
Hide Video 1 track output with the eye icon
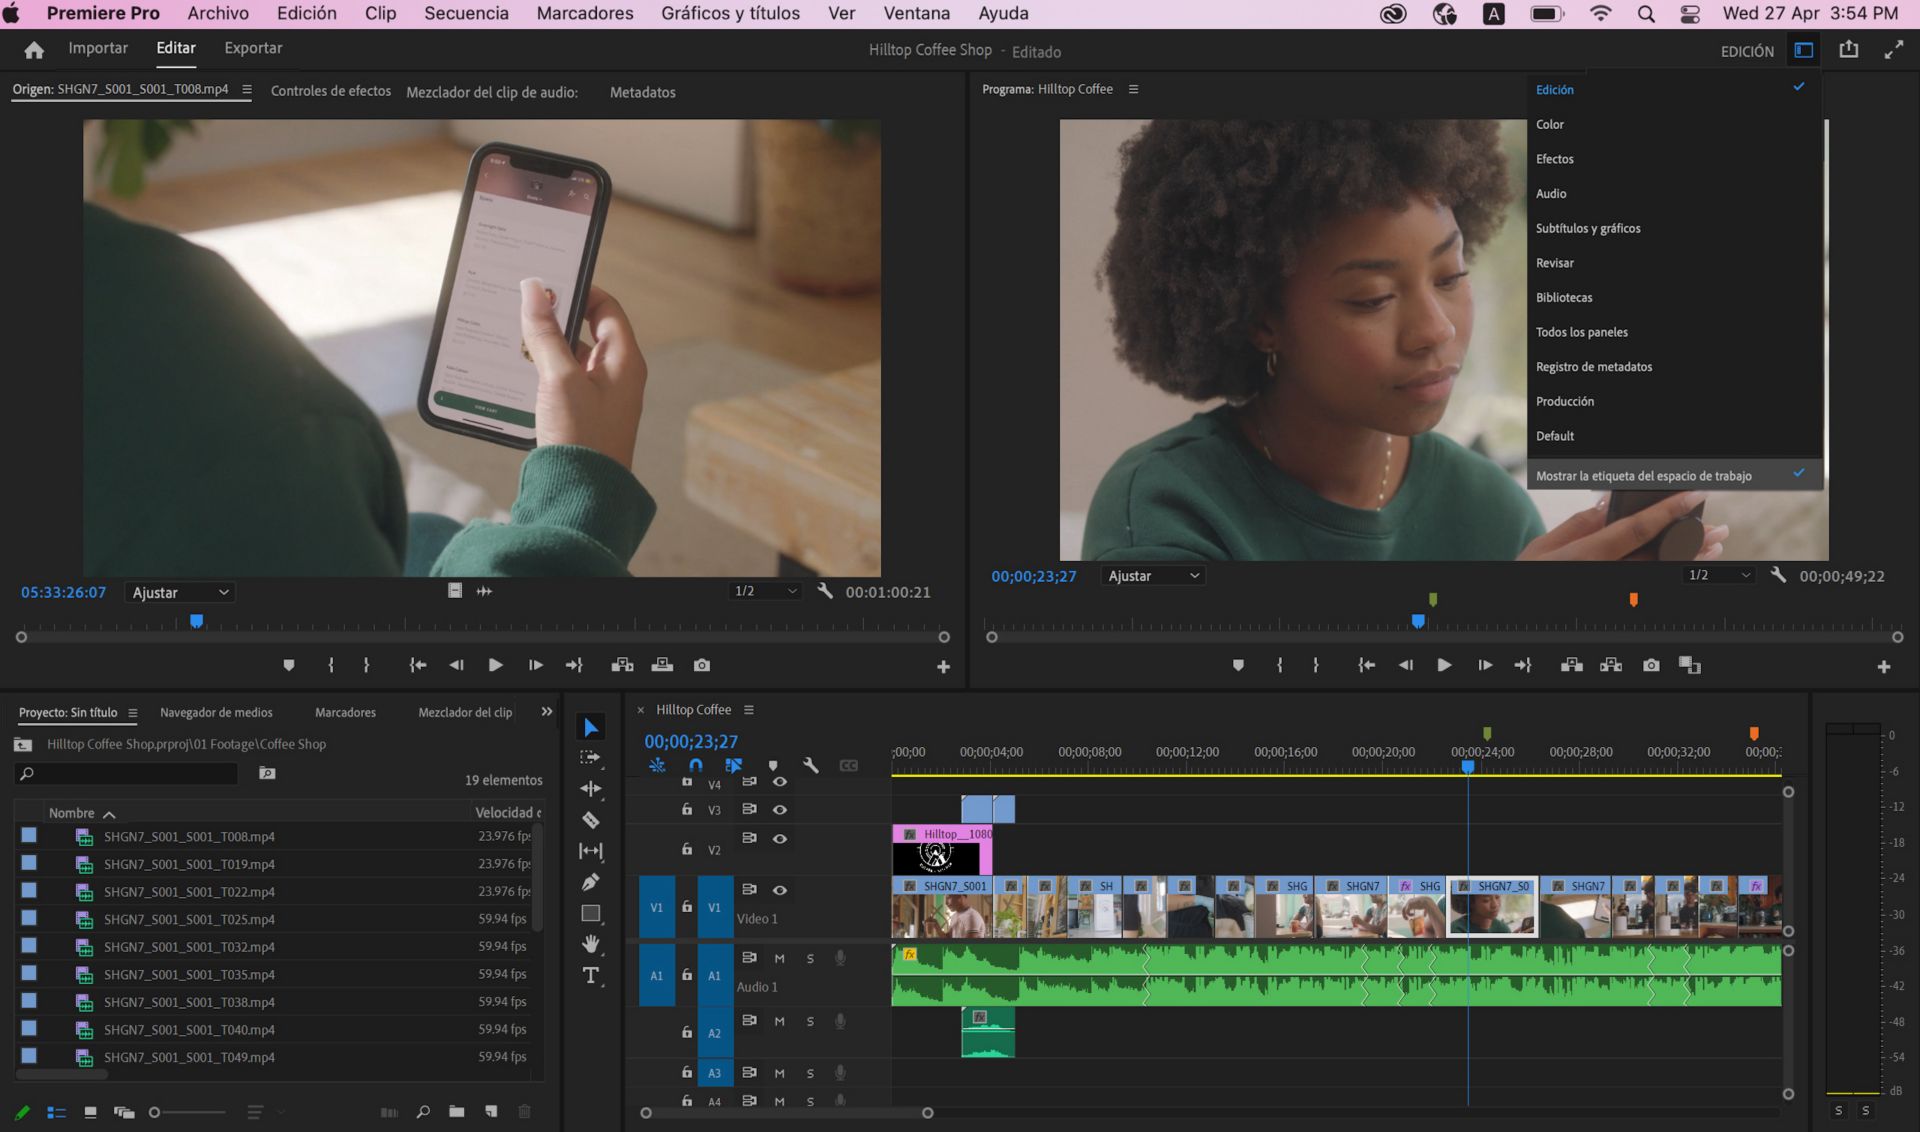click(x=780, y=891)
